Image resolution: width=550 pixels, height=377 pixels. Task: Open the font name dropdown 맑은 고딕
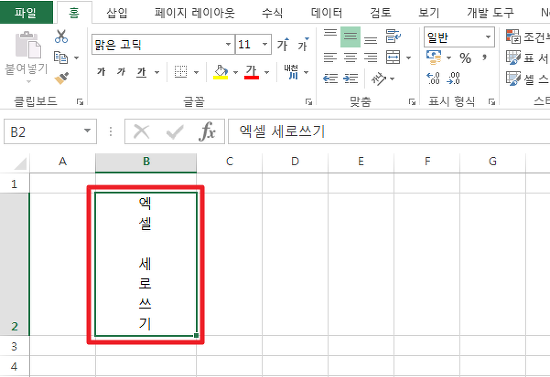pos(228,45)
